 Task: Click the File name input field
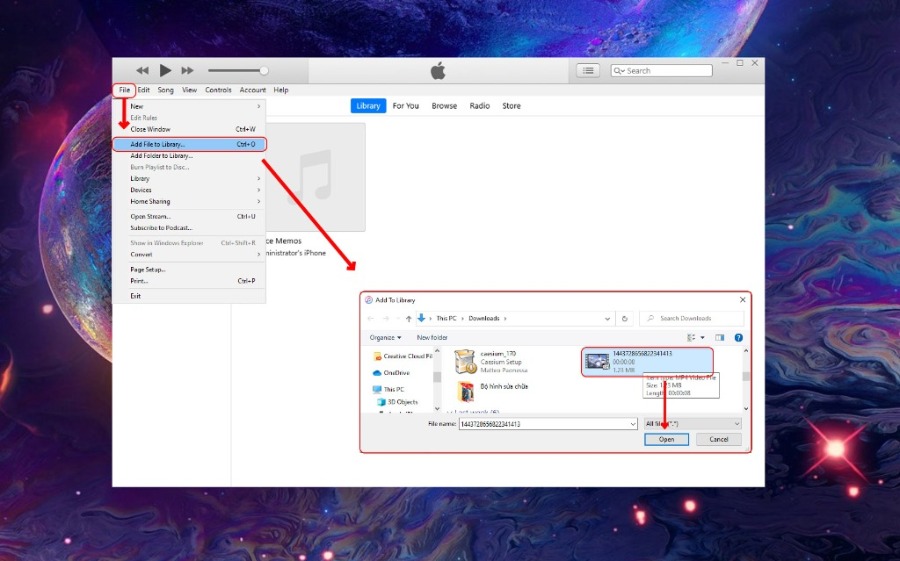544,424
